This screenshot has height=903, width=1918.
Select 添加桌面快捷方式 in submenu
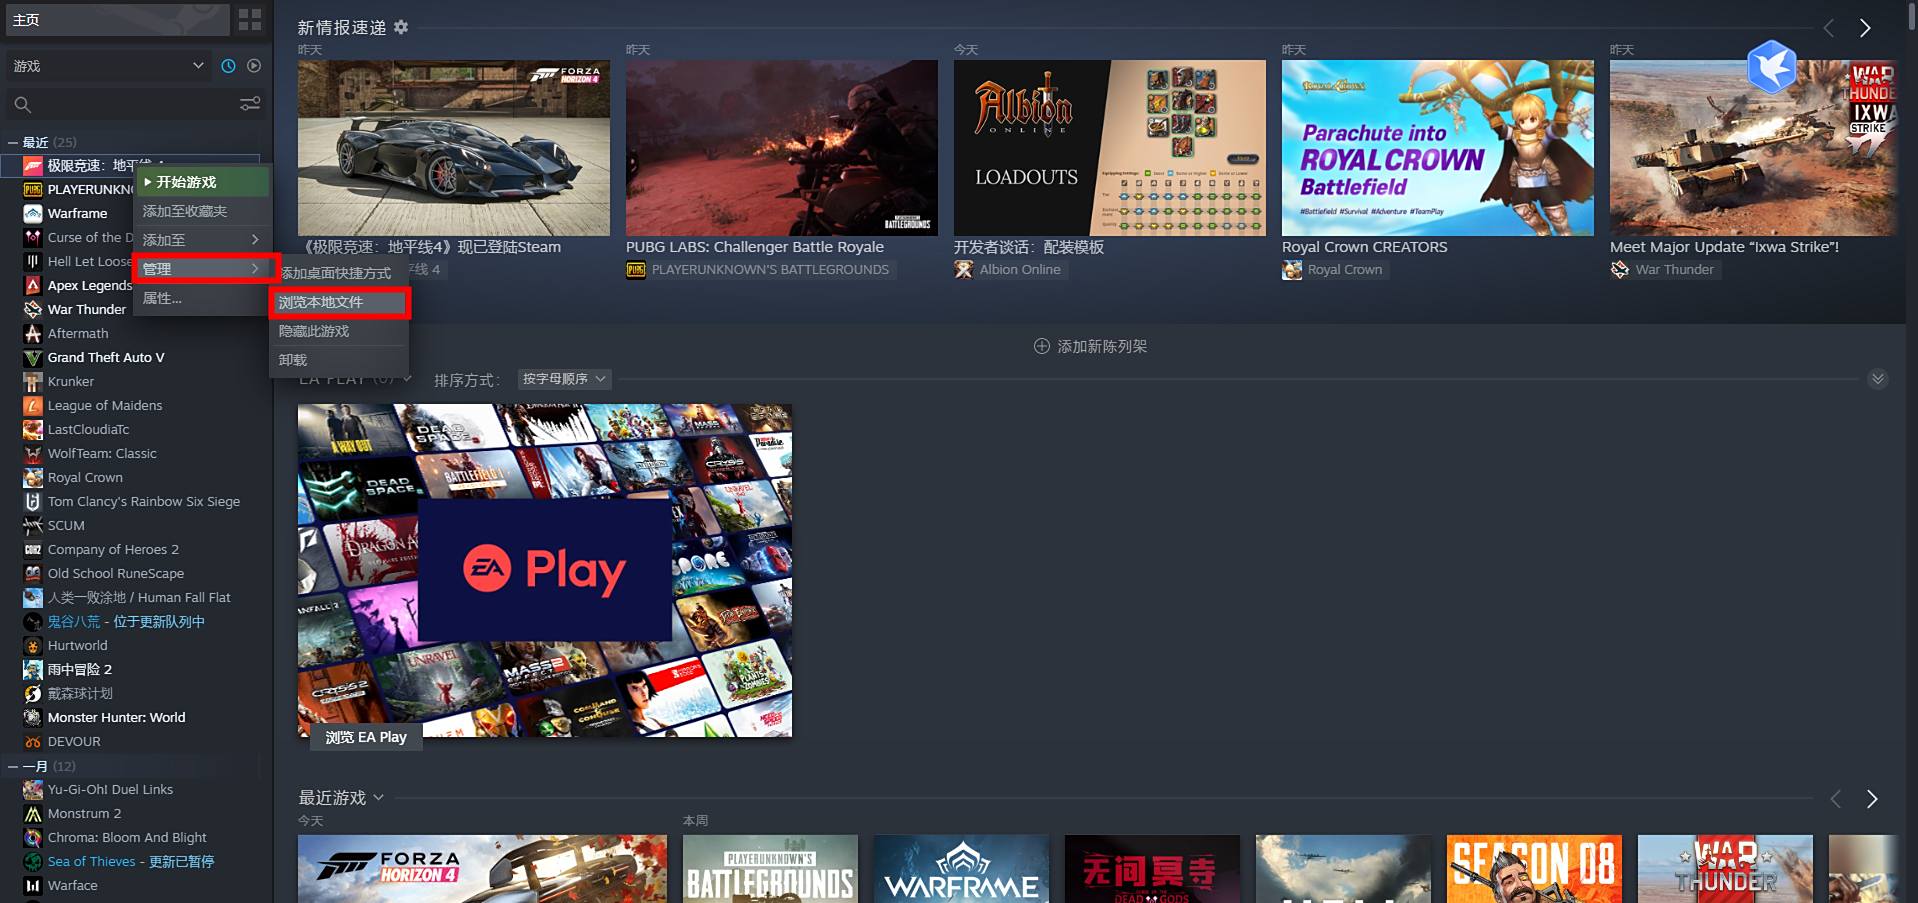coord(340,273)
